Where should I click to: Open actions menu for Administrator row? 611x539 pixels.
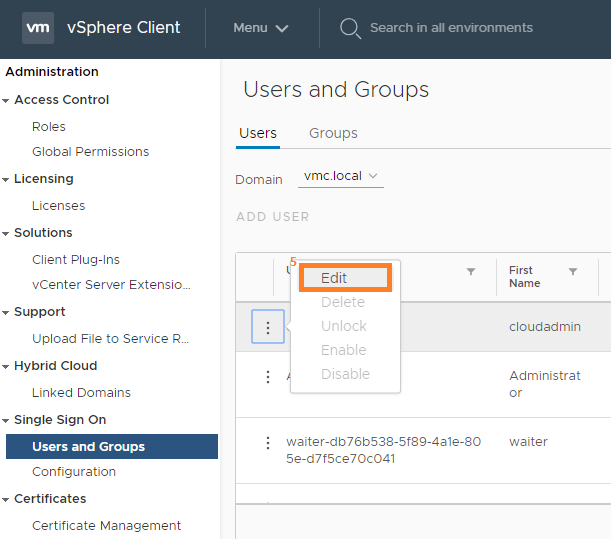pos(268,377)
